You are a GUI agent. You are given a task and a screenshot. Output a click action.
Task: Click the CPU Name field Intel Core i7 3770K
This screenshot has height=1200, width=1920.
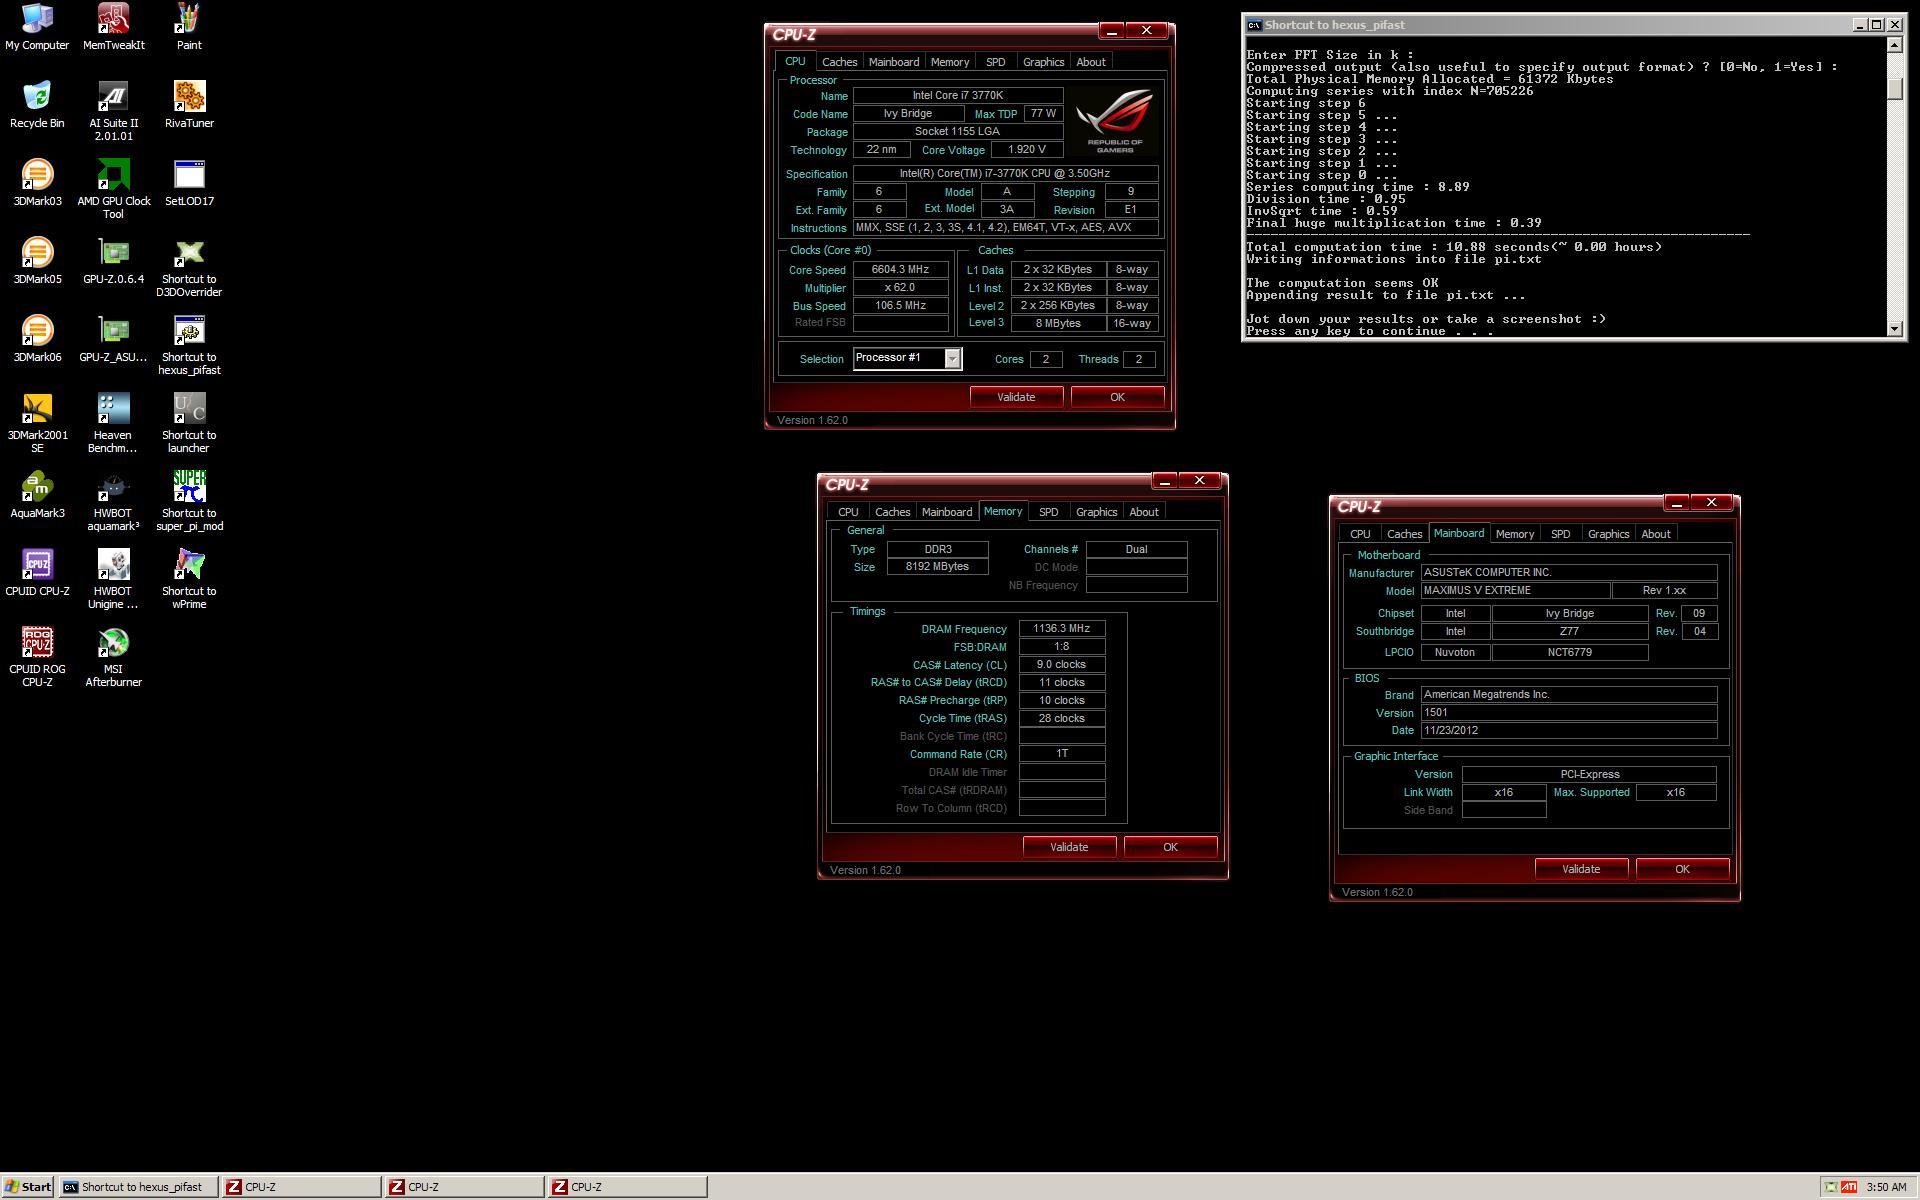(957, 96)
